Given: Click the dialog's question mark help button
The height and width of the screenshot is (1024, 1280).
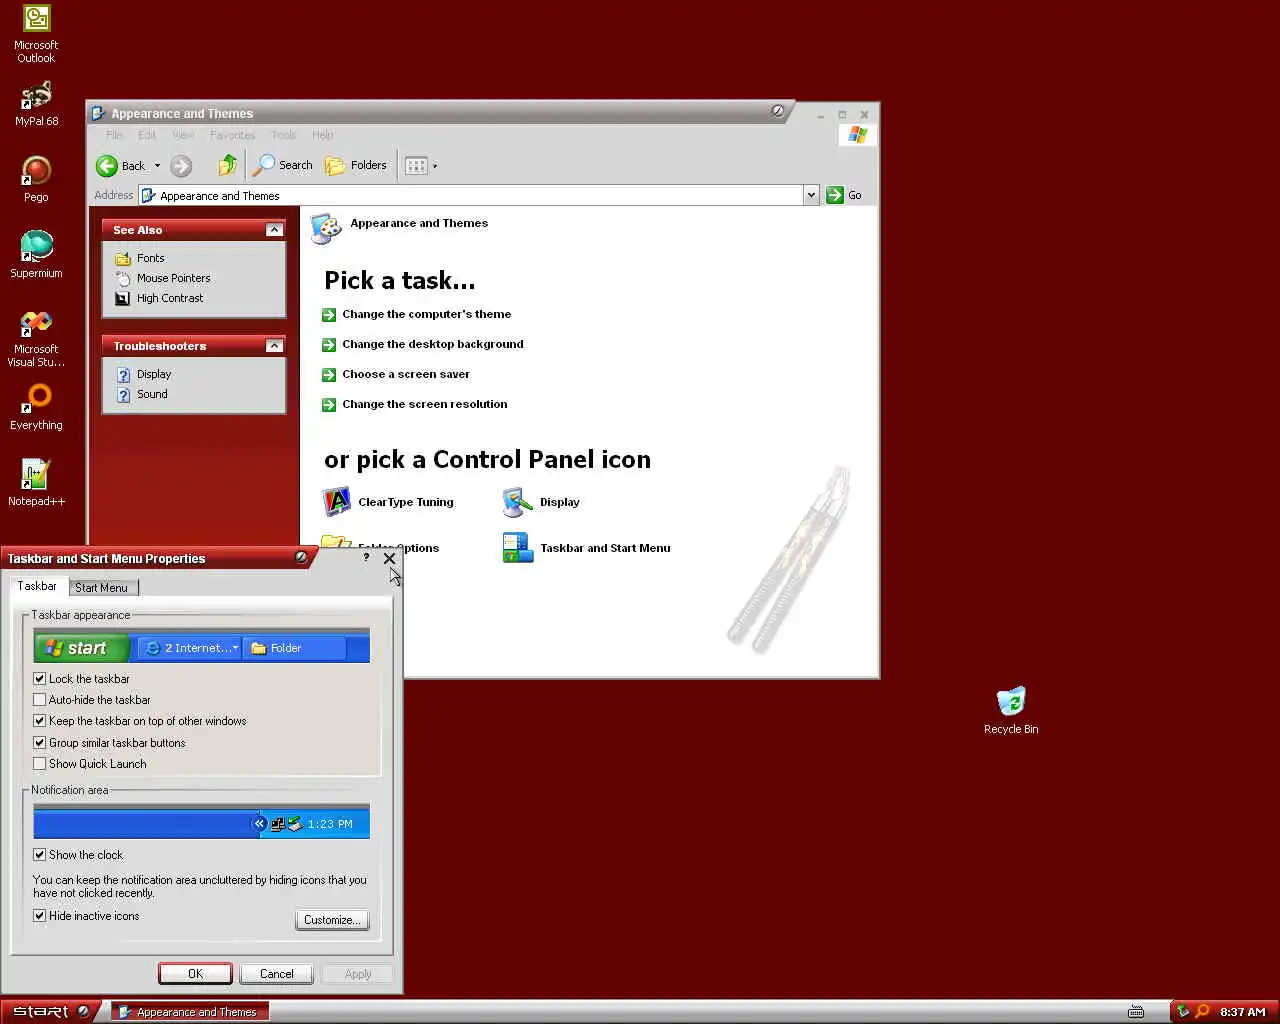Looking at the screenshot, I should coord(366,557).
